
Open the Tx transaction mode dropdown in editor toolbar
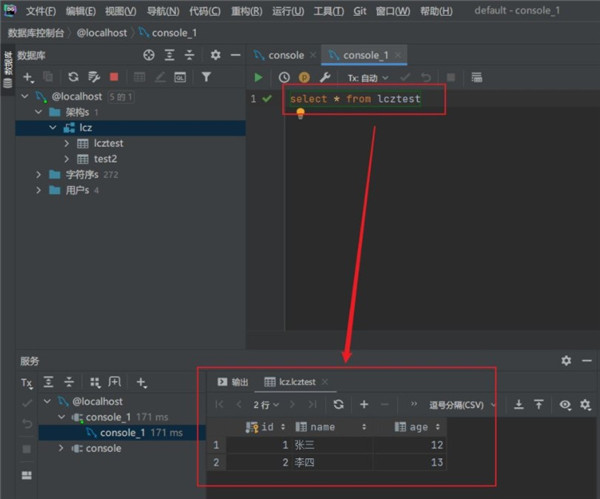point(368,78)
